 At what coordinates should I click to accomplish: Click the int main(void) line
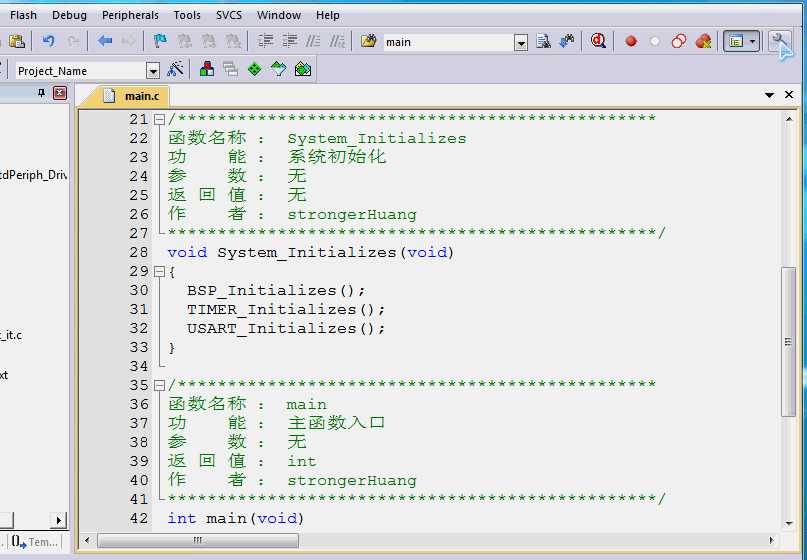236,518
